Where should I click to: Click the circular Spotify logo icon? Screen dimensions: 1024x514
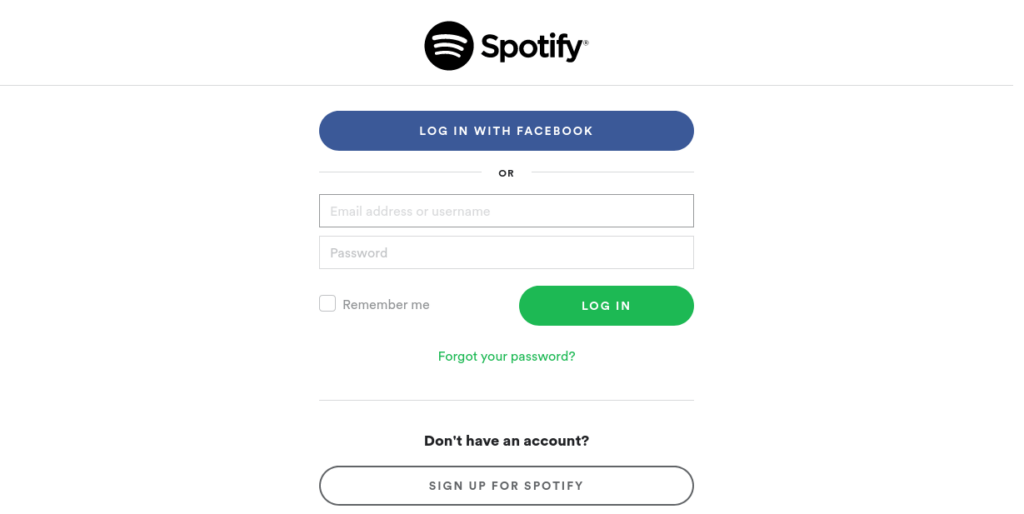click(449, 46)
